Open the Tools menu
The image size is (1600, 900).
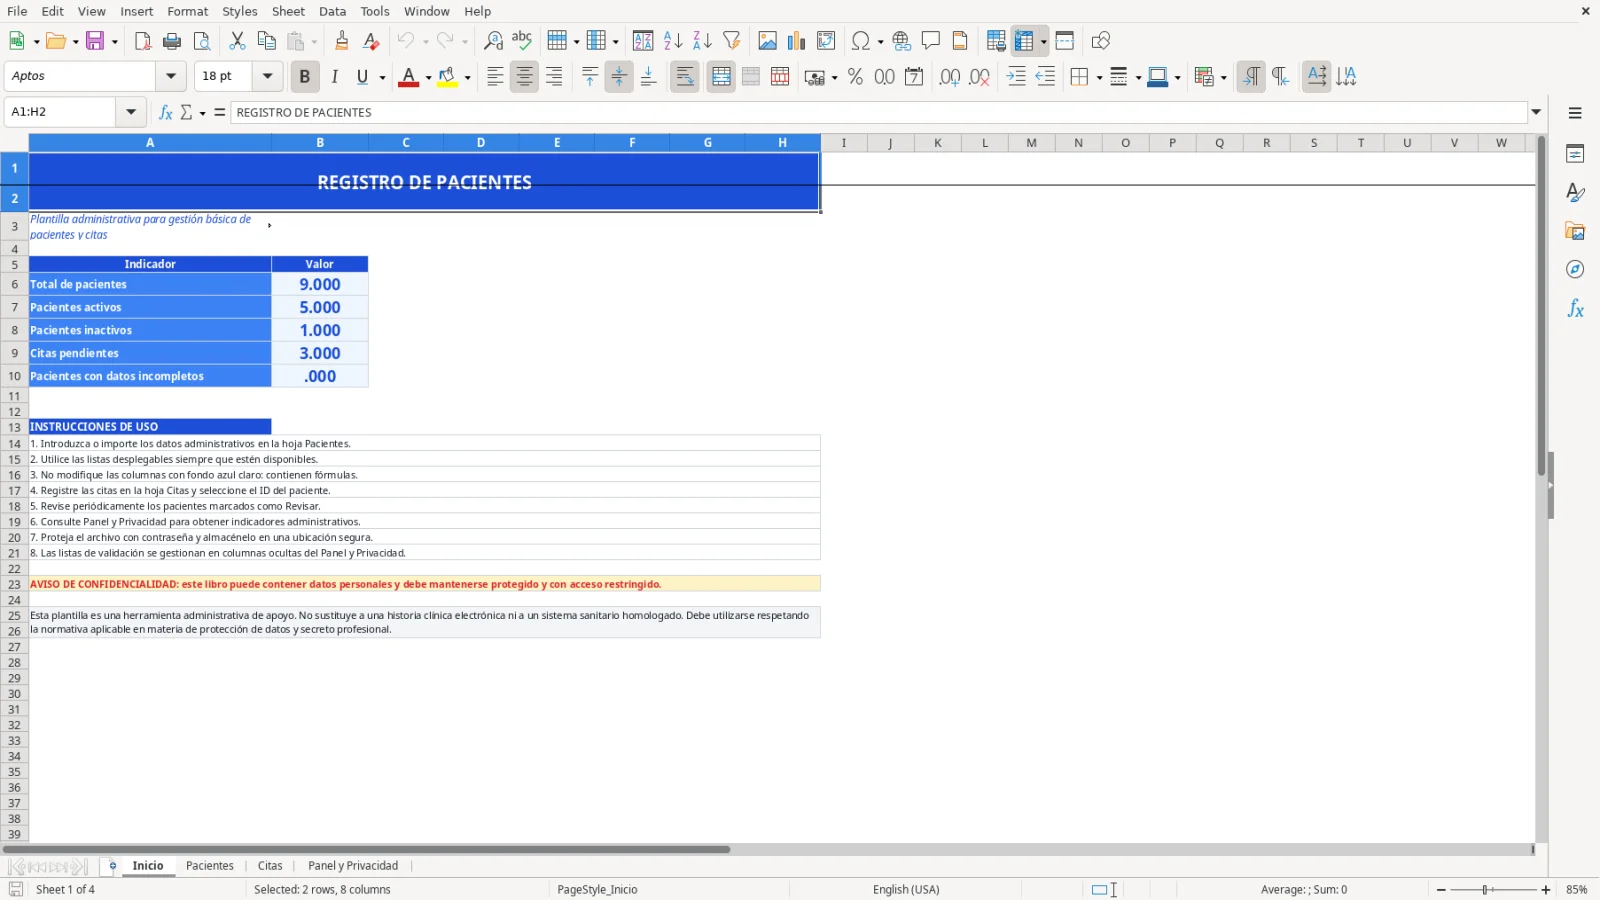point(375,11)
